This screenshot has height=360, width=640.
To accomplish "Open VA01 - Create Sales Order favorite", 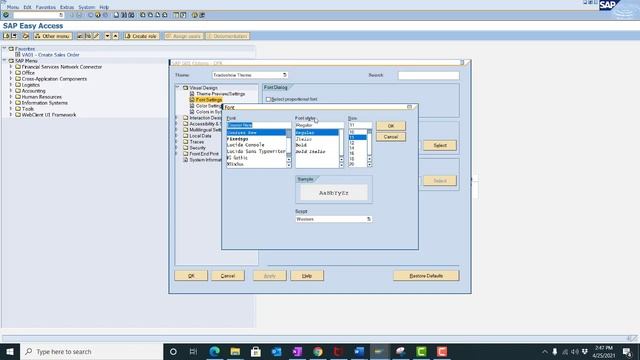I will (x=51, y=55).
